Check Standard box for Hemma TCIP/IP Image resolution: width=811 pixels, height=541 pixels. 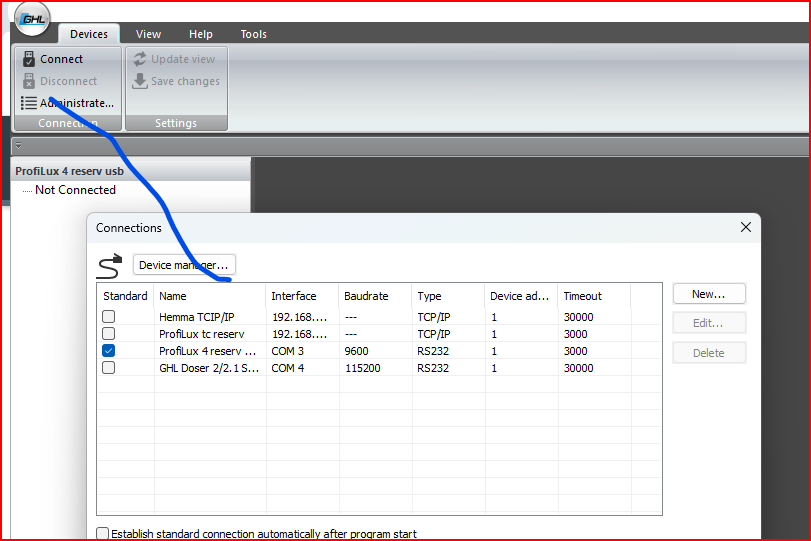(109, 317)
